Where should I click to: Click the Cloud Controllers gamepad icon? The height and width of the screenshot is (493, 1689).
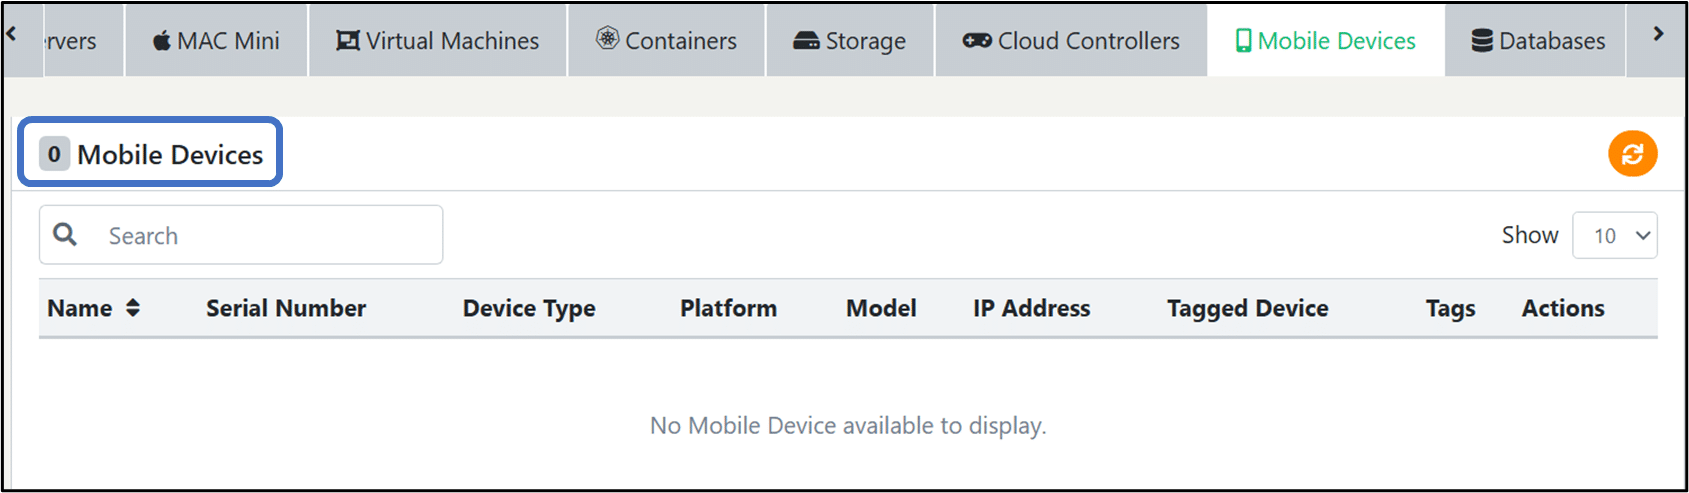(x=977, y=41)
